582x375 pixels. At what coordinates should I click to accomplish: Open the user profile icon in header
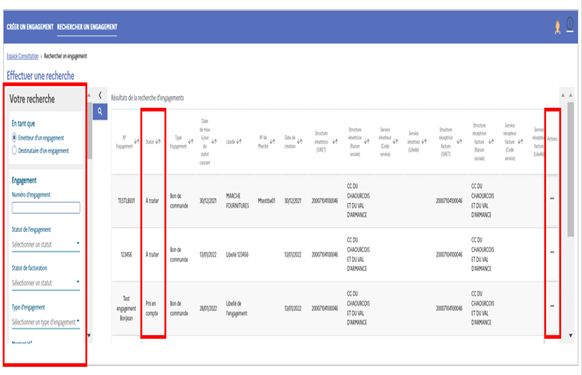pyautogui.click(x=557, y=27)
